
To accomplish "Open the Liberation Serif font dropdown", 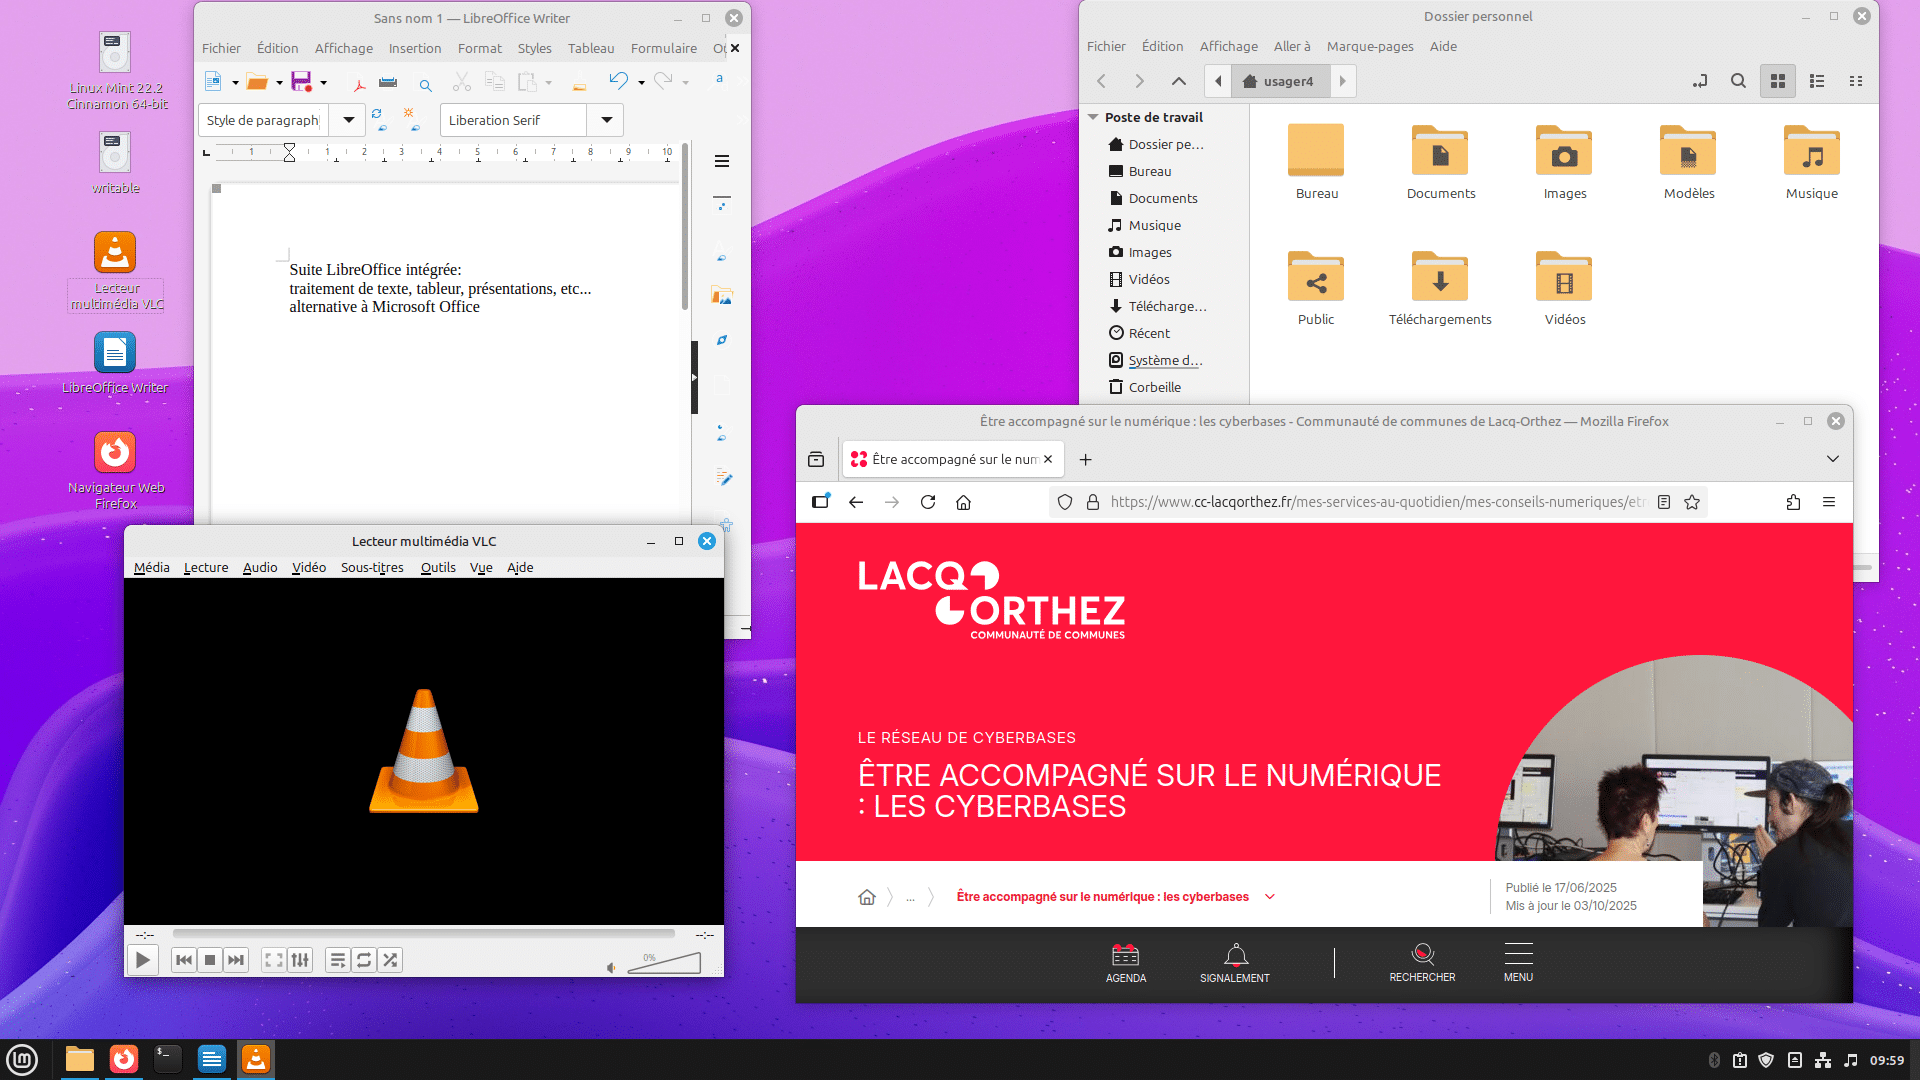I will 606,120.
